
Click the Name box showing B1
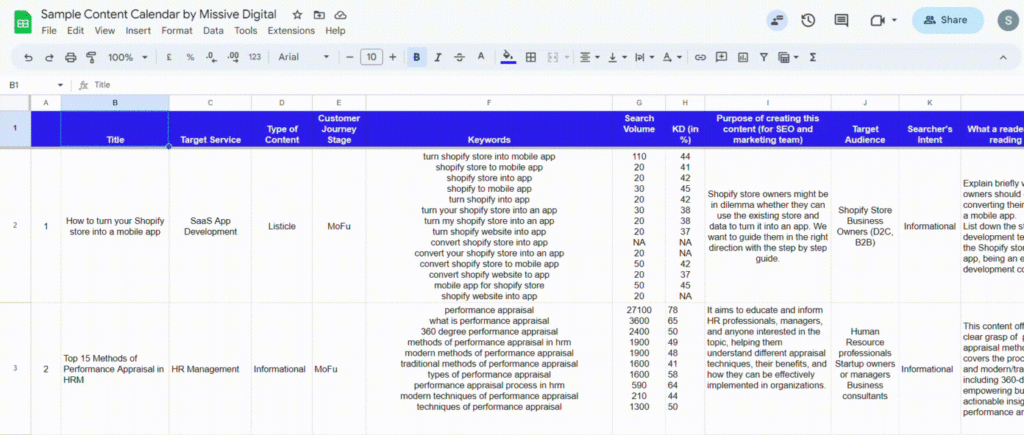click(30, 85)
